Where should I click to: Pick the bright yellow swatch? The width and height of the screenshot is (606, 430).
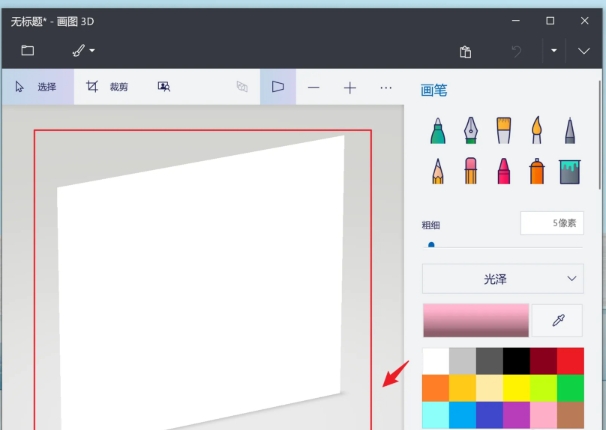tap(517, 388)
